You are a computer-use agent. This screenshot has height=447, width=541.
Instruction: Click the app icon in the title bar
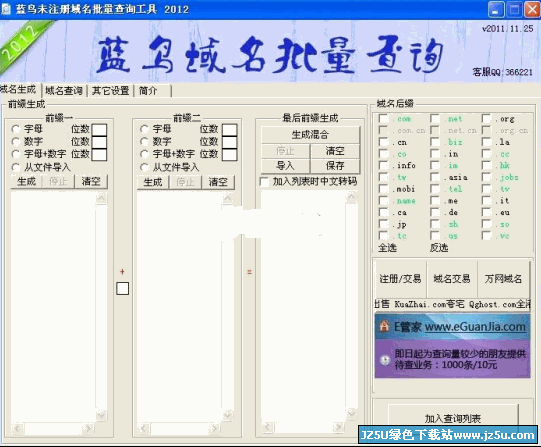coord(6,9)
